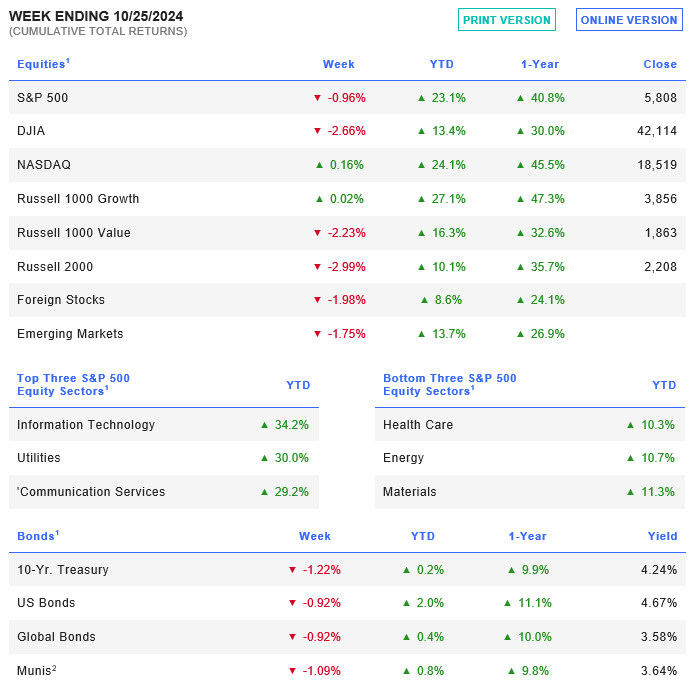The width and height of the screenshot is (697, 693).
Task: Select Information Technology YTD 34.2%
Action: (292, 425)
